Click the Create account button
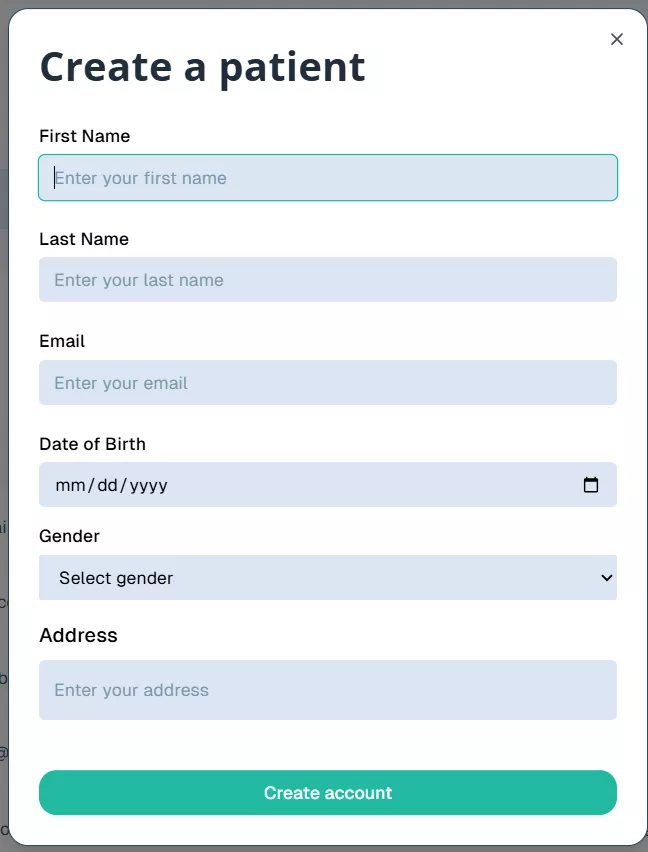The height and width of the screenshot is (852, 648). (328, 792)
